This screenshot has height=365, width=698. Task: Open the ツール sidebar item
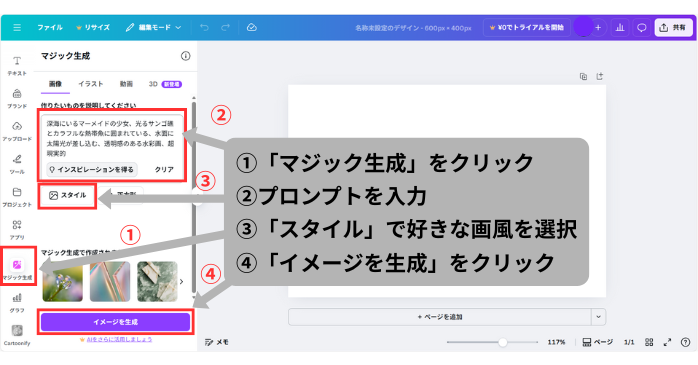coord(17,164)
